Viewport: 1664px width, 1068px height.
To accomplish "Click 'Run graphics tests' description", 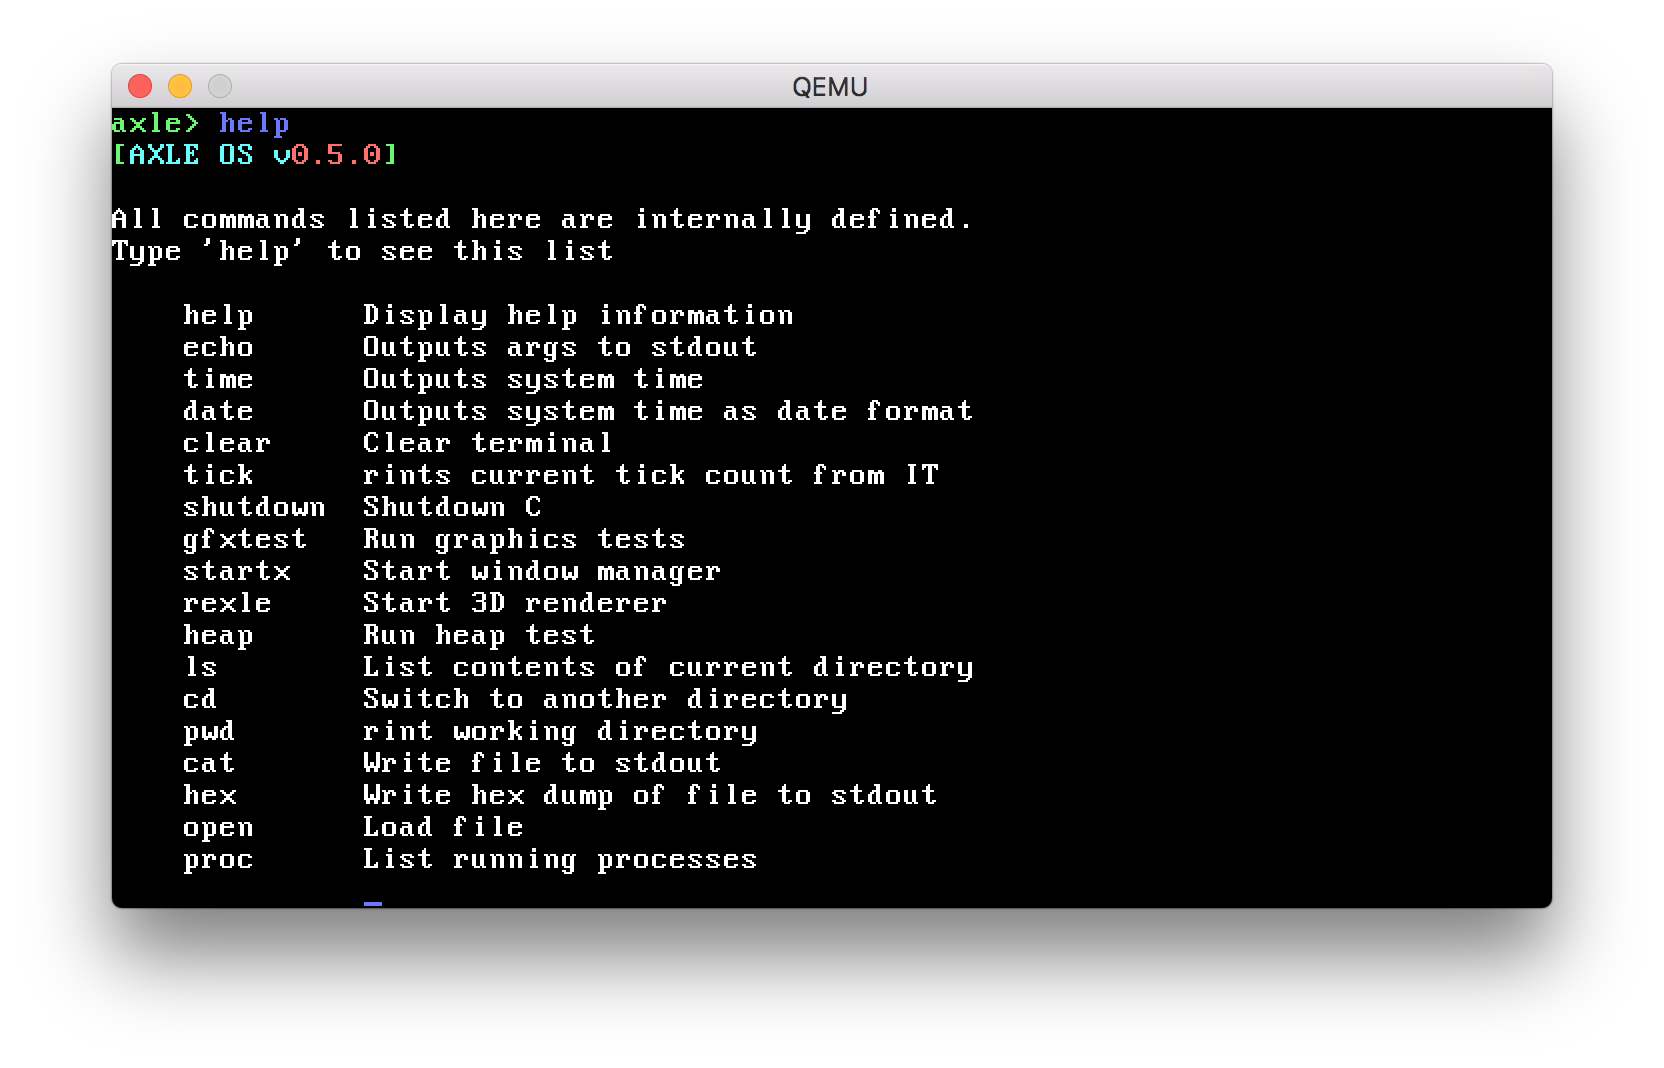I will pos(524,539).
